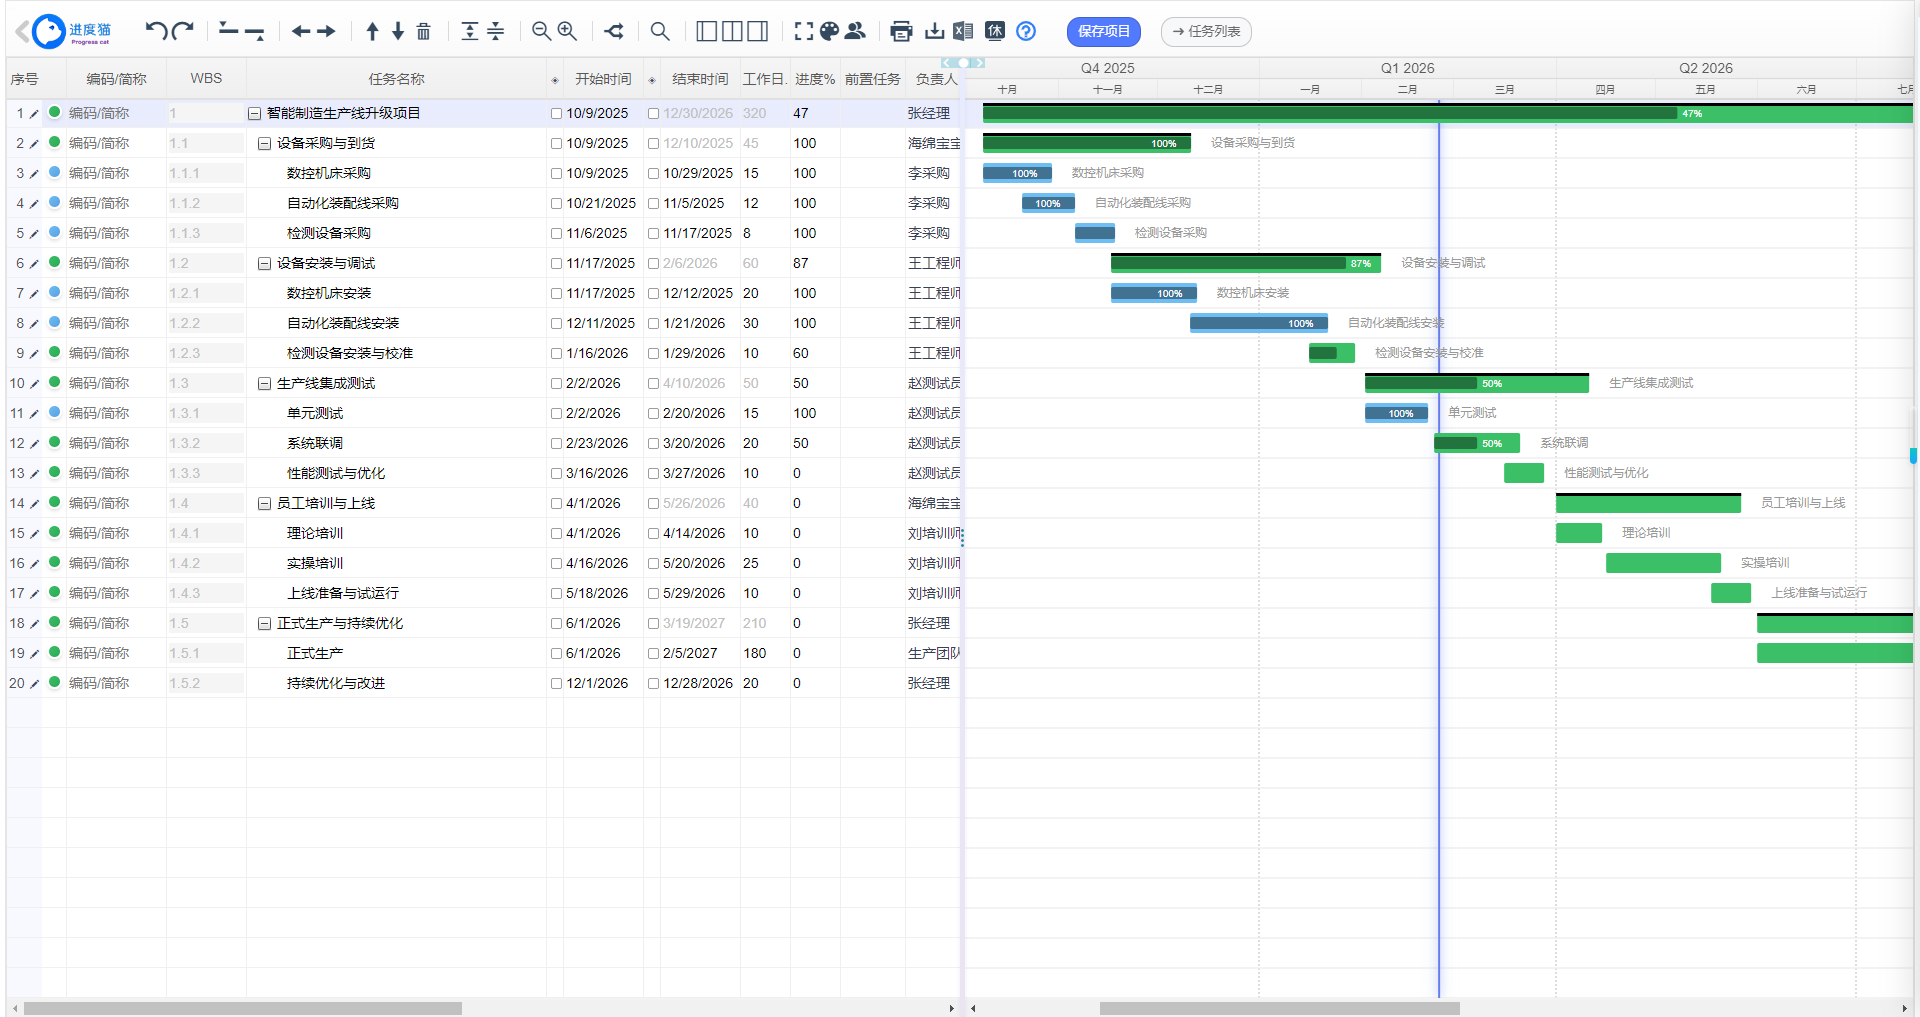This screenshot has width=1920, height=1017.
Task: Open the help question-mark icon
Action: click(x=1026, y=31)
